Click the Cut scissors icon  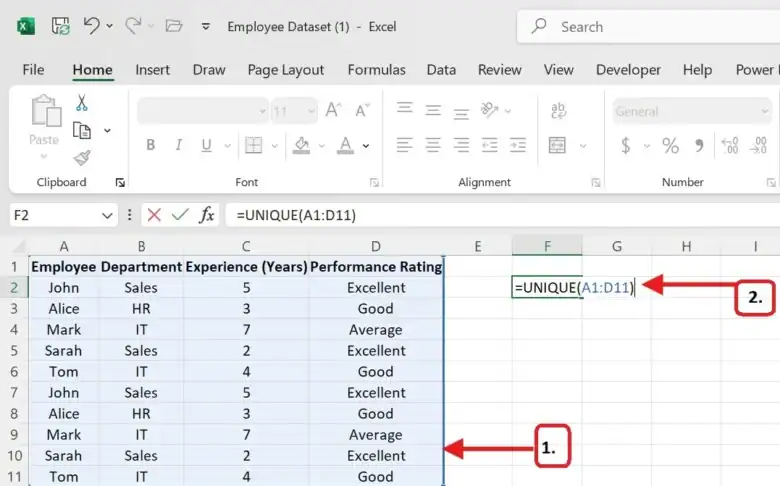click(x=82, y=103)
